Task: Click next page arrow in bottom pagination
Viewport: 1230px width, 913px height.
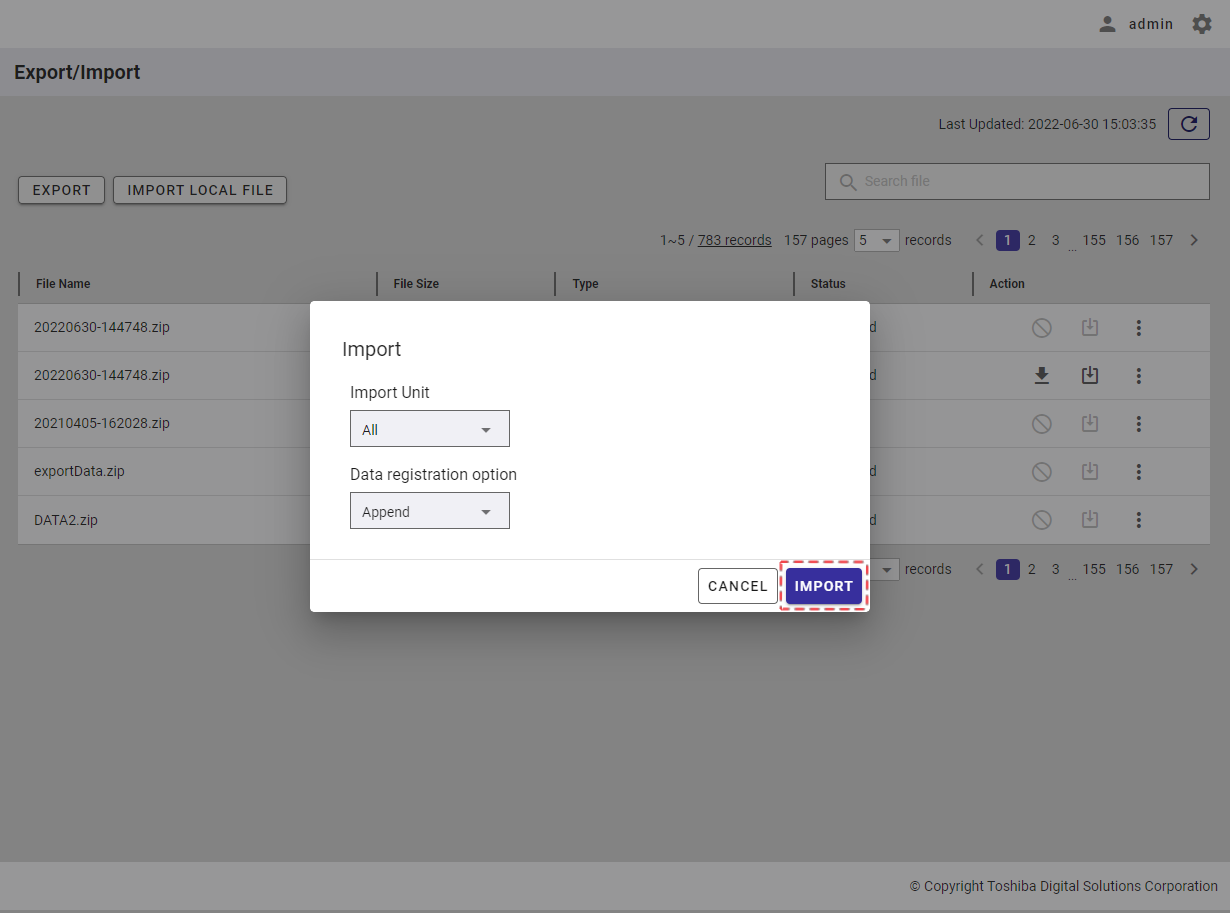Action: point(1193,569)
